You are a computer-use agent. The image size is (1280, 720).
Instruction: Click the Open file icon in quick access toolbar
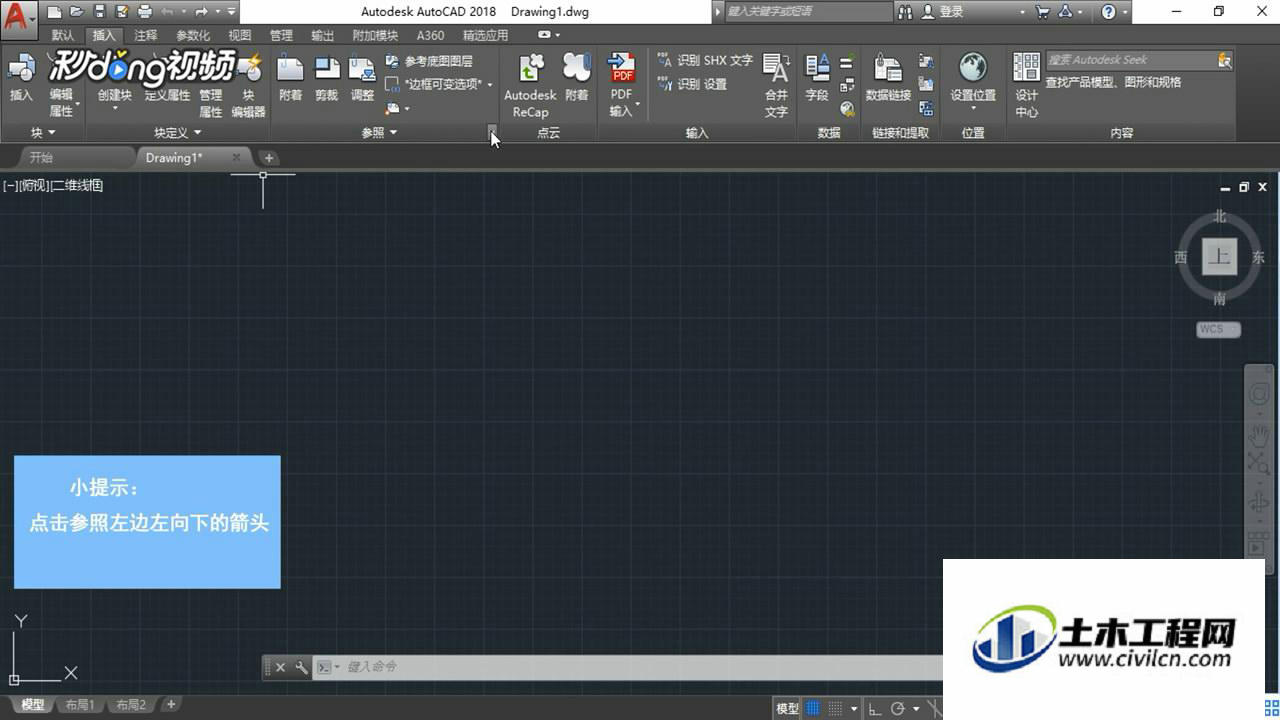(77, 12)
